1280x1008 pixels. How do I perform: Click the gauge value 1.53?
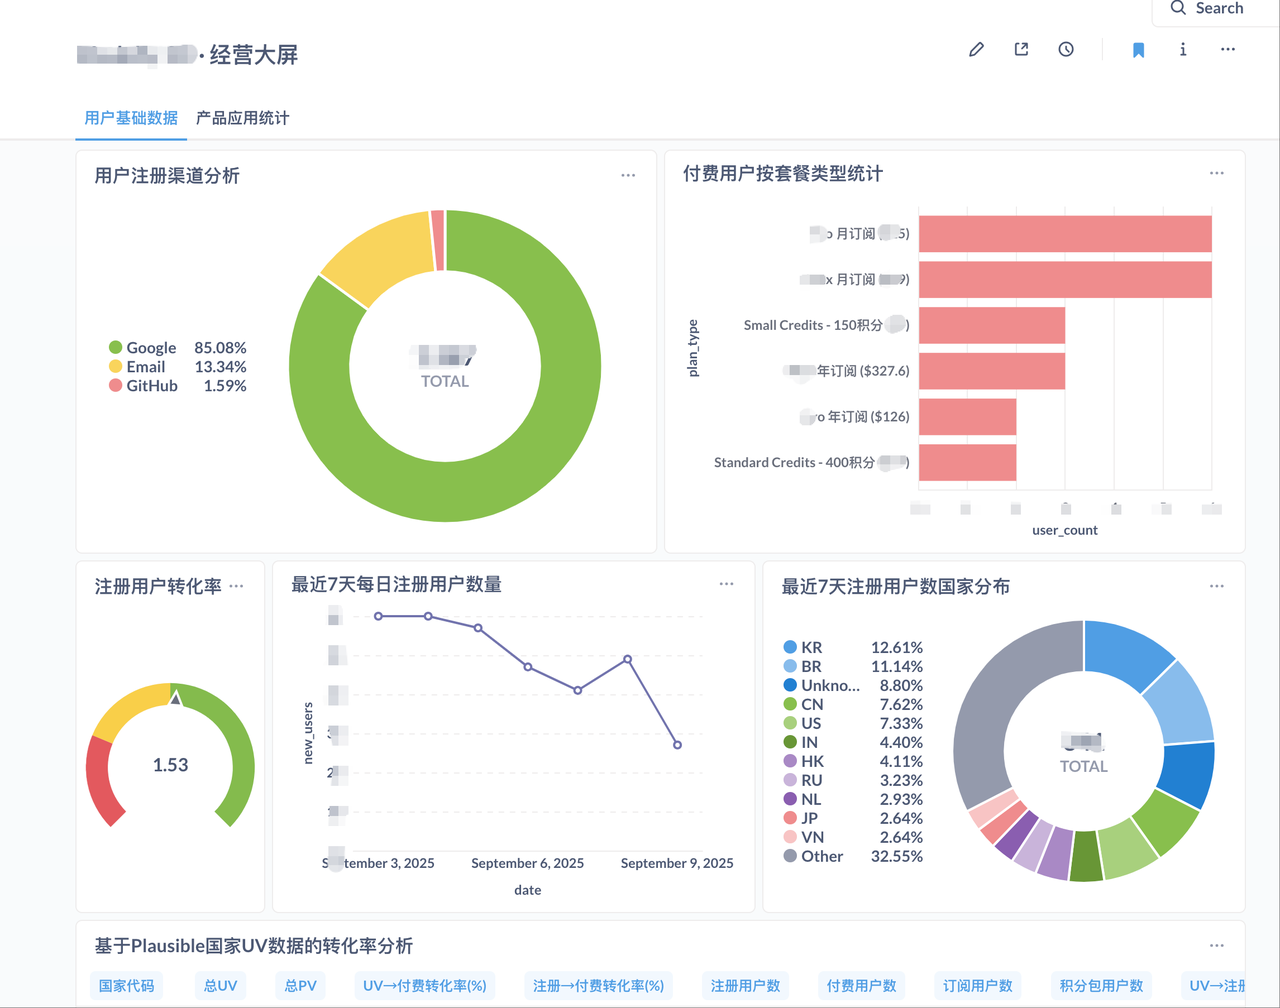point(171,765)
